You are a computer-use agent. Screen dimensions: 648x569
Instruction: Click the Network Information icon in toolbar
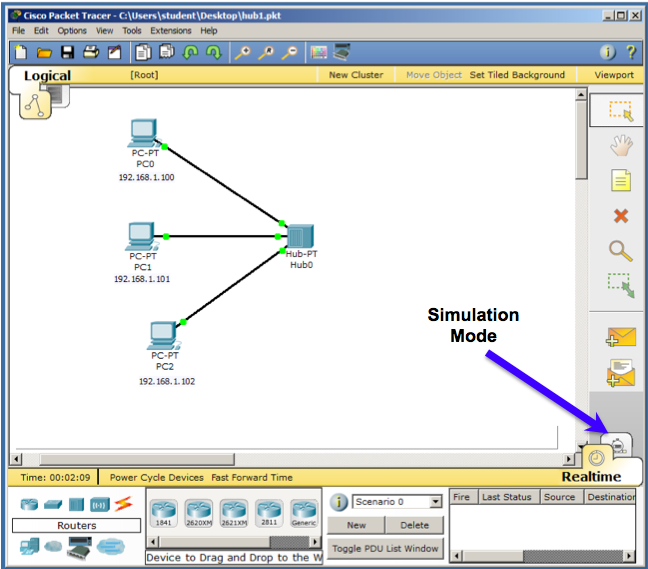pyautogui.click(x=608, y=52)
